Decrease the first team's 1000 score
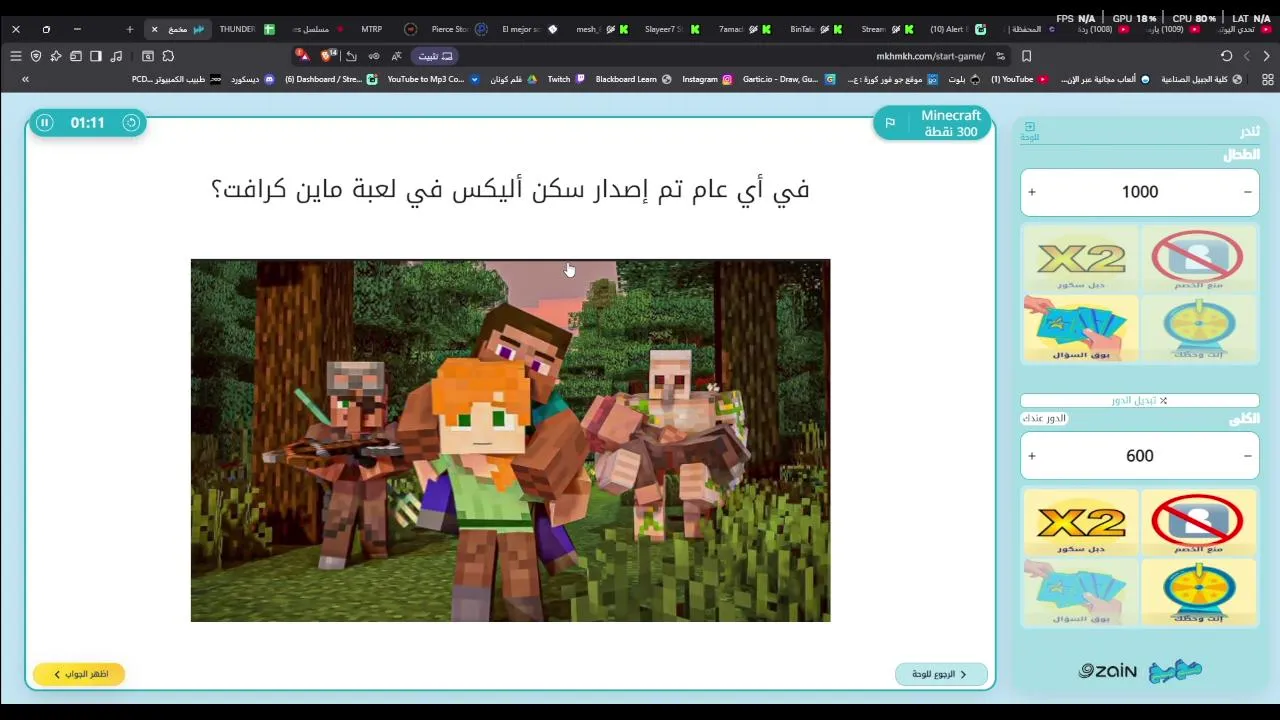Viewport: 1280px width, 720px height. [1247, 192]
